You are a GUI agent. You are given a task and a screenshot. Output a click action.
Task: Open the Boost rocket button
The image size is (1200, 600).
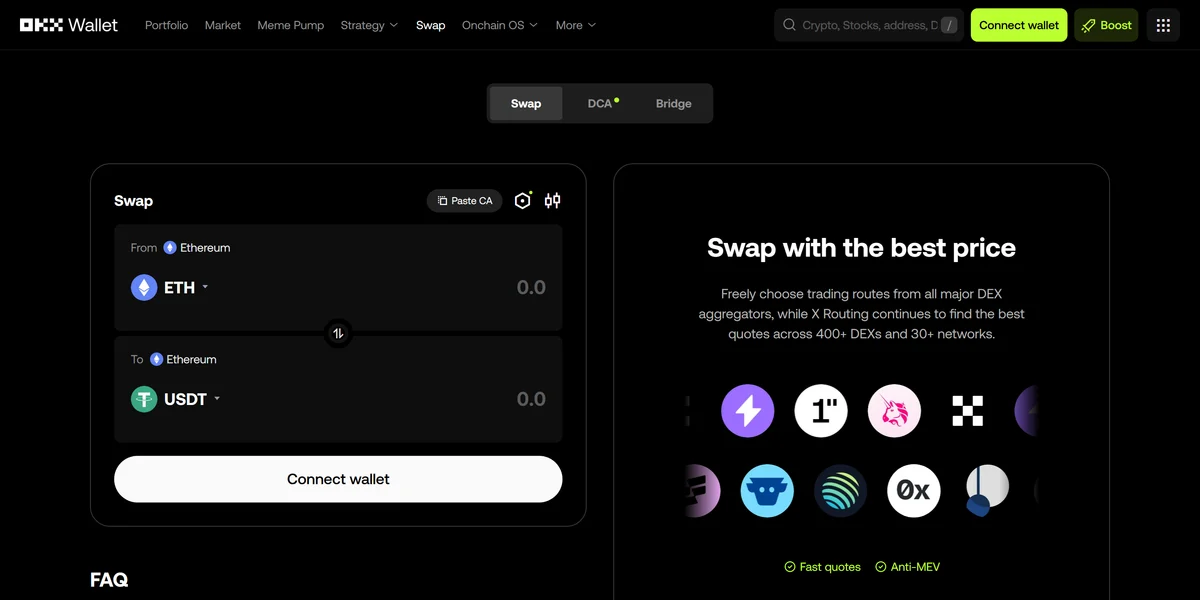[1106, 25]
